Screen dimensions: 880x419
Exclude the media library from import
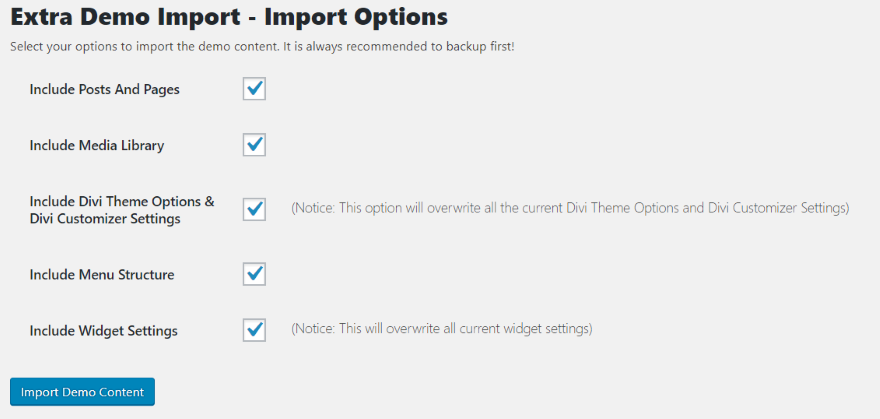(254, 145)
